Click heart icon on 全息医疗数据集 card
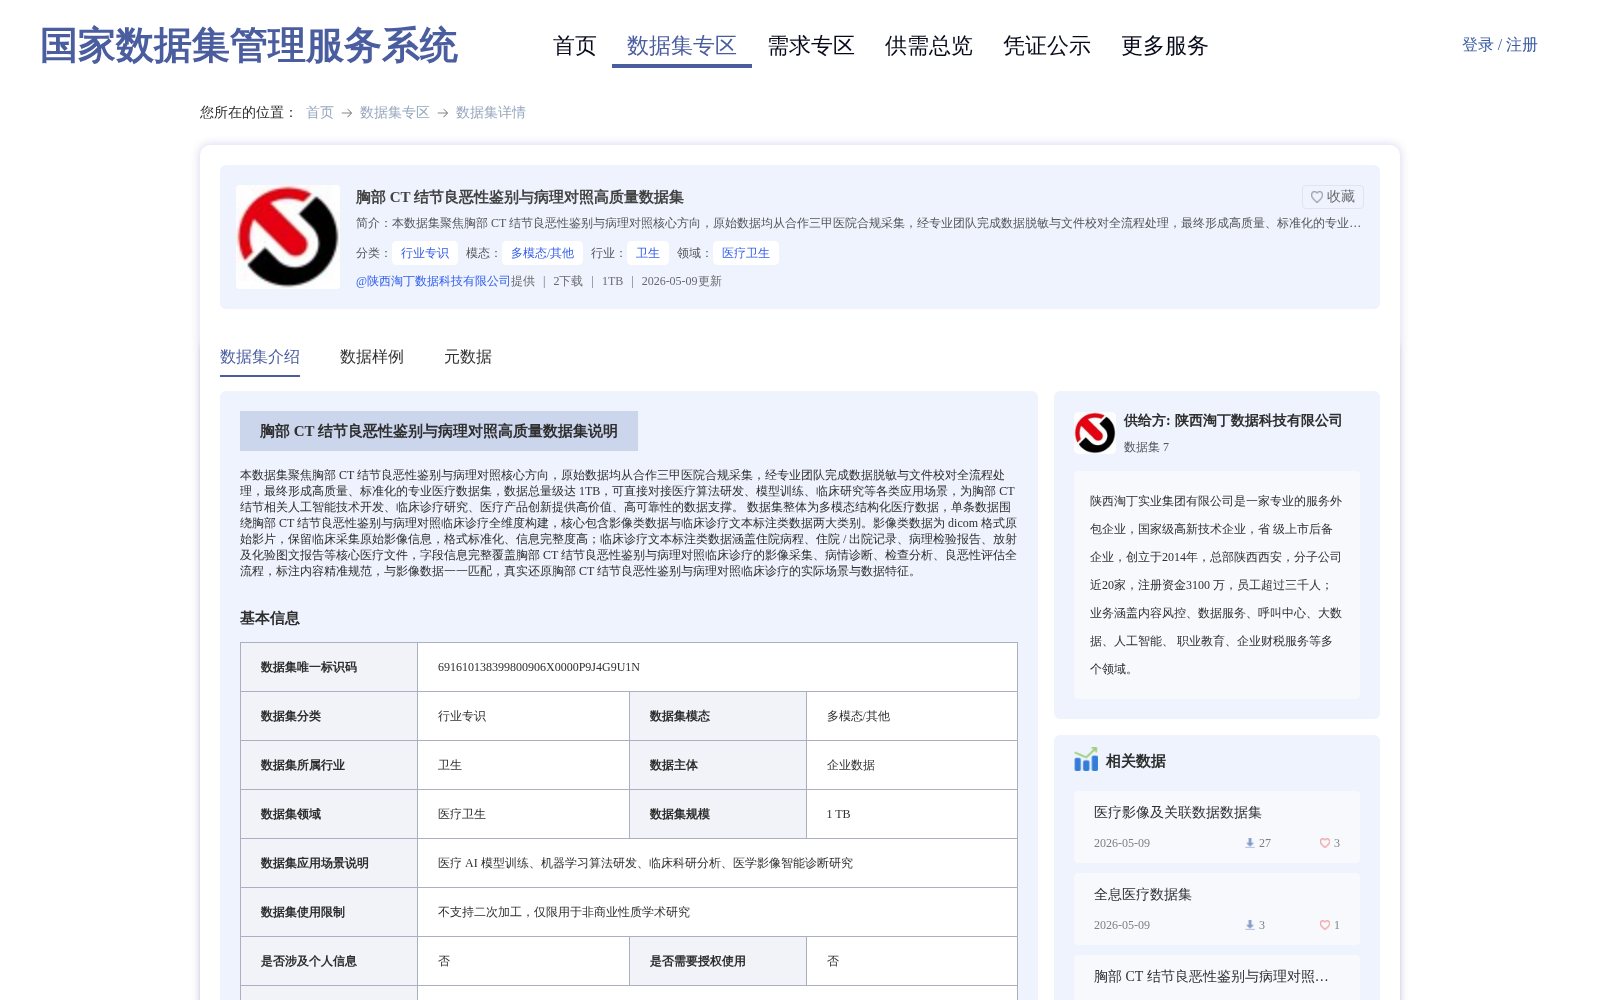 pyautogui.click(x=1325, y=925)
